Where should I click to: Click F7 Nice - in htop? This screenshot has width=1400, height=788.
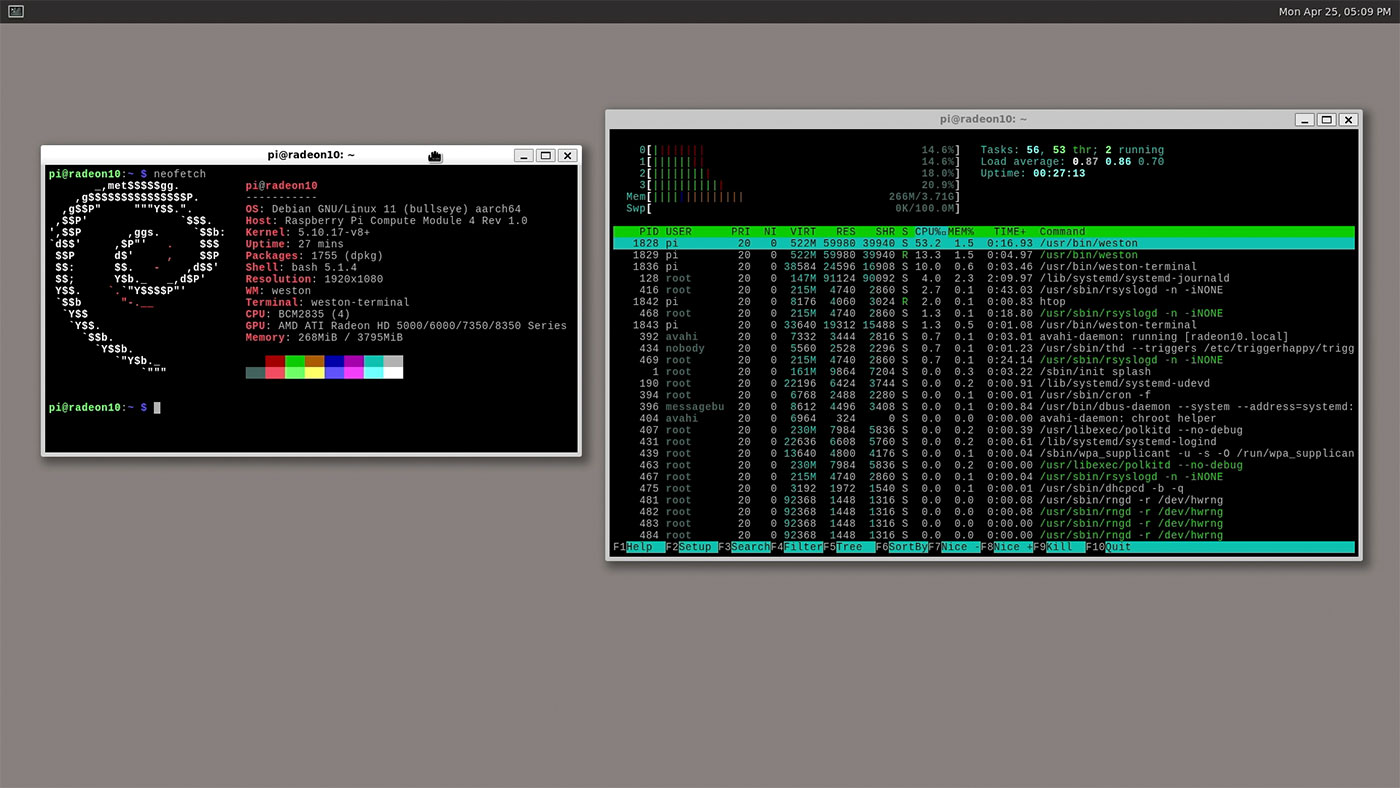coord(955,547)
